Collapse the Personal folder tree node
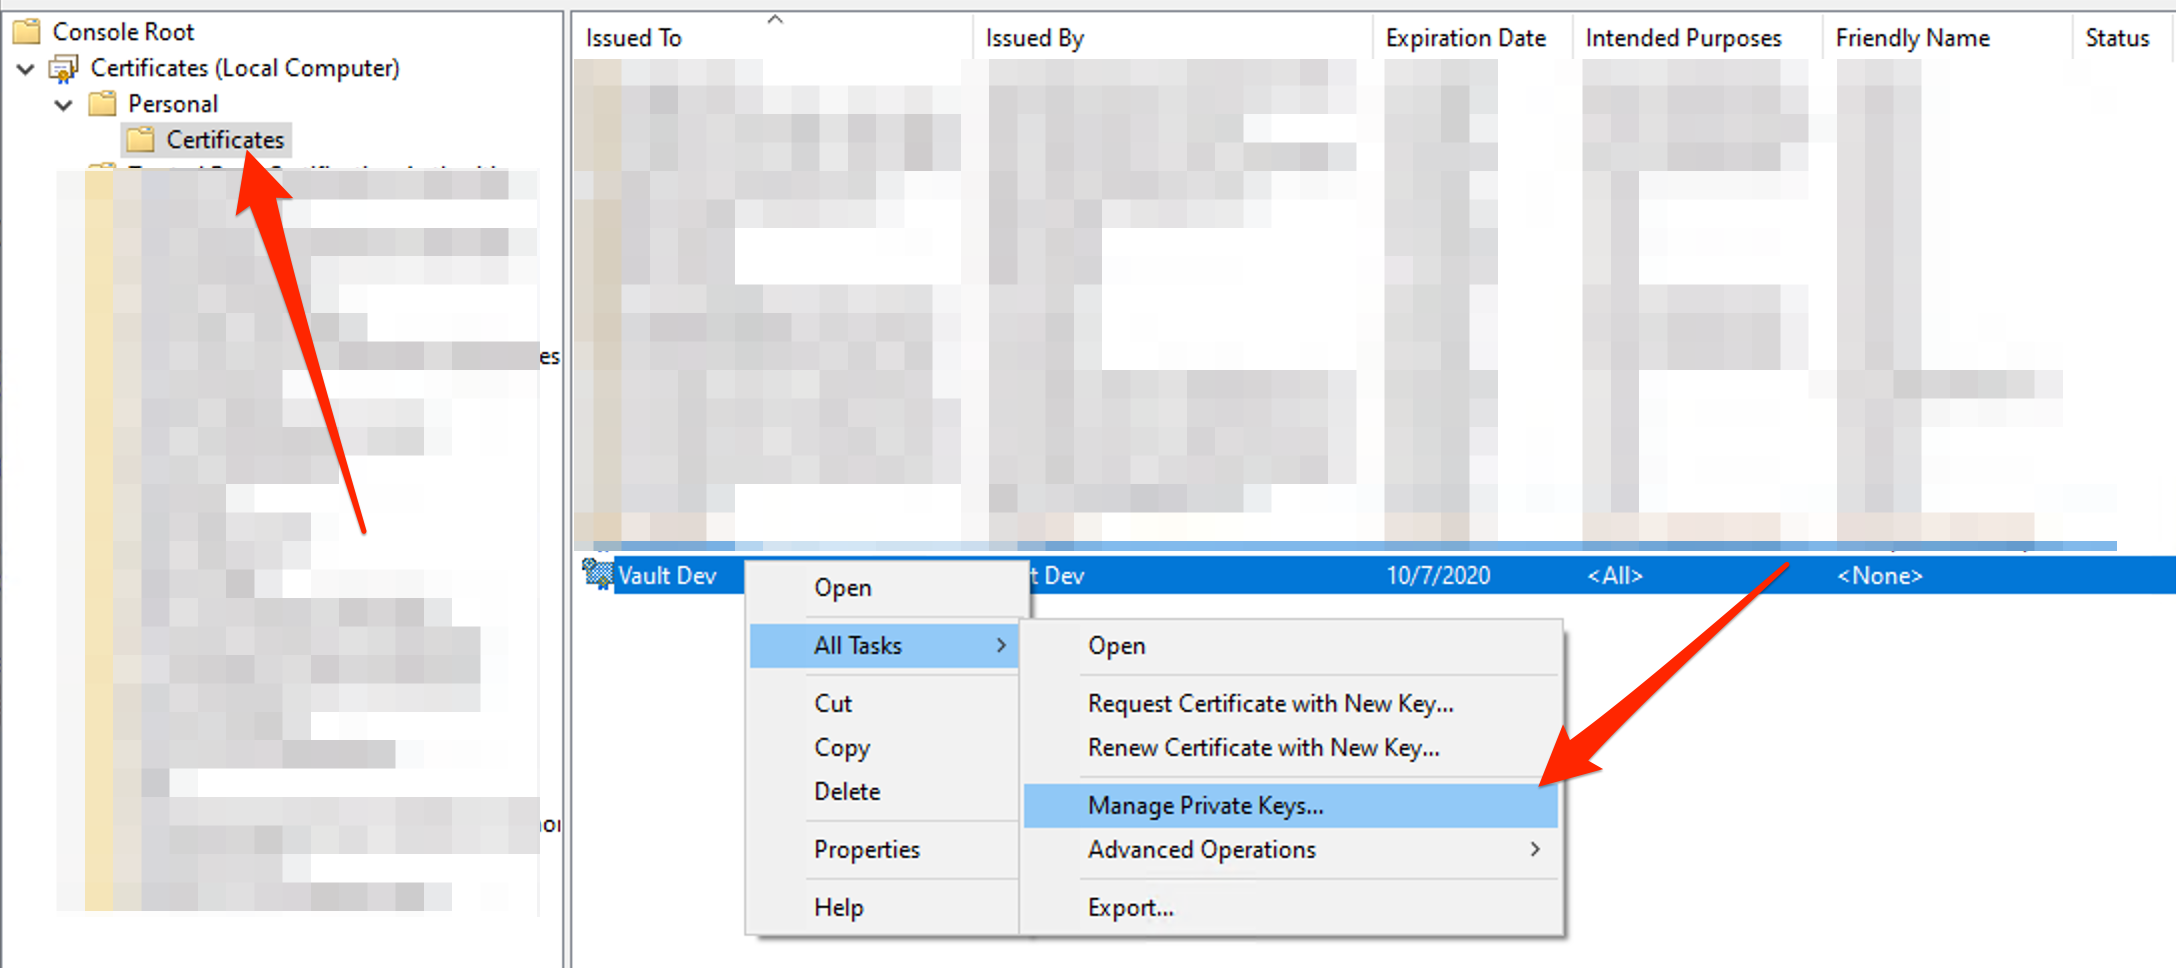Image resolution: width=2176 pixels, height=968 pixels. [x=64, y=105]
